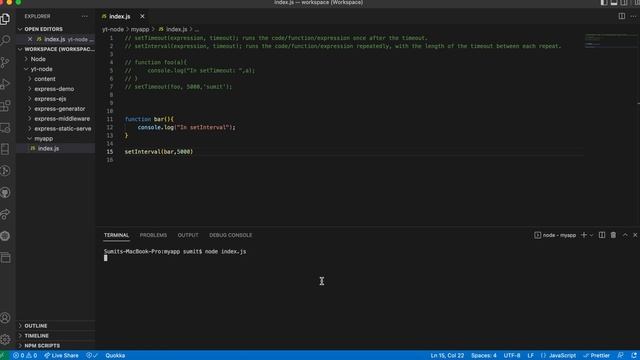Click yt-node in the breadcrumb

(x=113, y=29)
